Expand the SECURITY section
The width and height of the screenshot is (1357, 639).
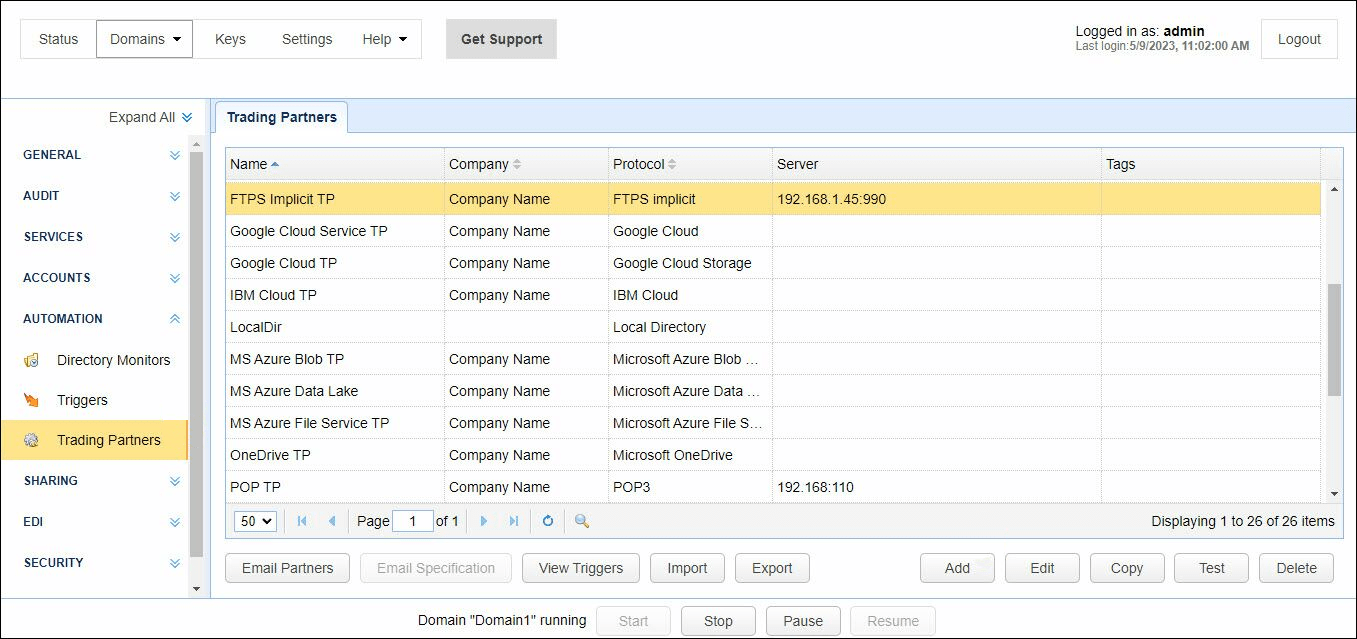[x=175, y=563]
